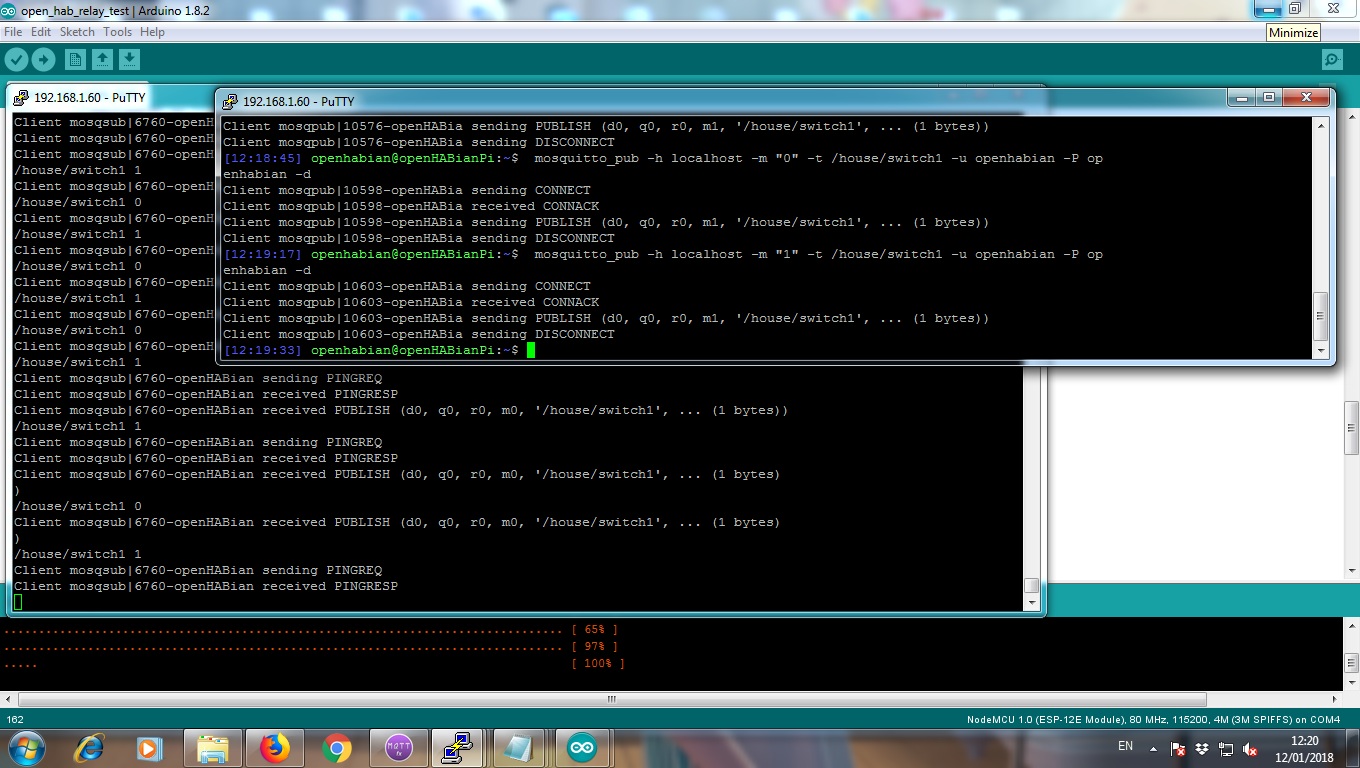Toggle the muted volume tray icon
This screenshot has width=1360, height=768.
[x=1250, y=748]
